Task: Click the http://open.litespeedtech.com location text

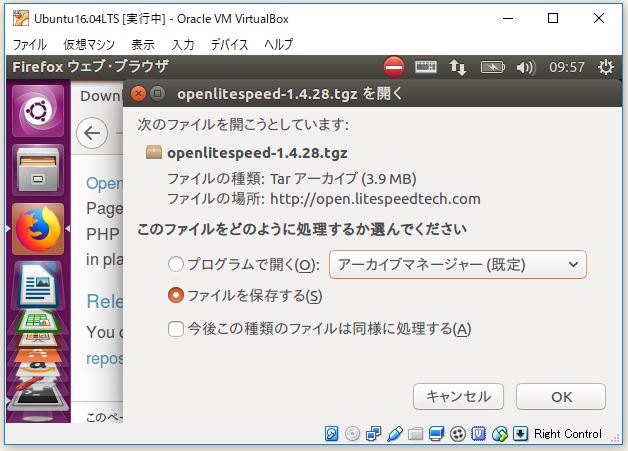Action: (x=375, y=199)
